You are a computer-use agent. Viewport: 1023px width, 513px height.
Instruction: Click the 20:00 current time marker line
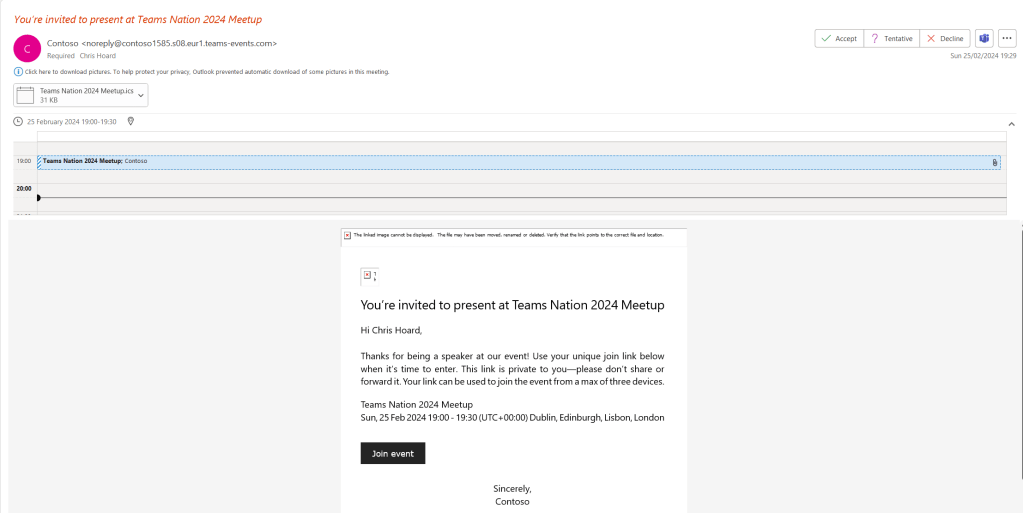tap(500, 198)
